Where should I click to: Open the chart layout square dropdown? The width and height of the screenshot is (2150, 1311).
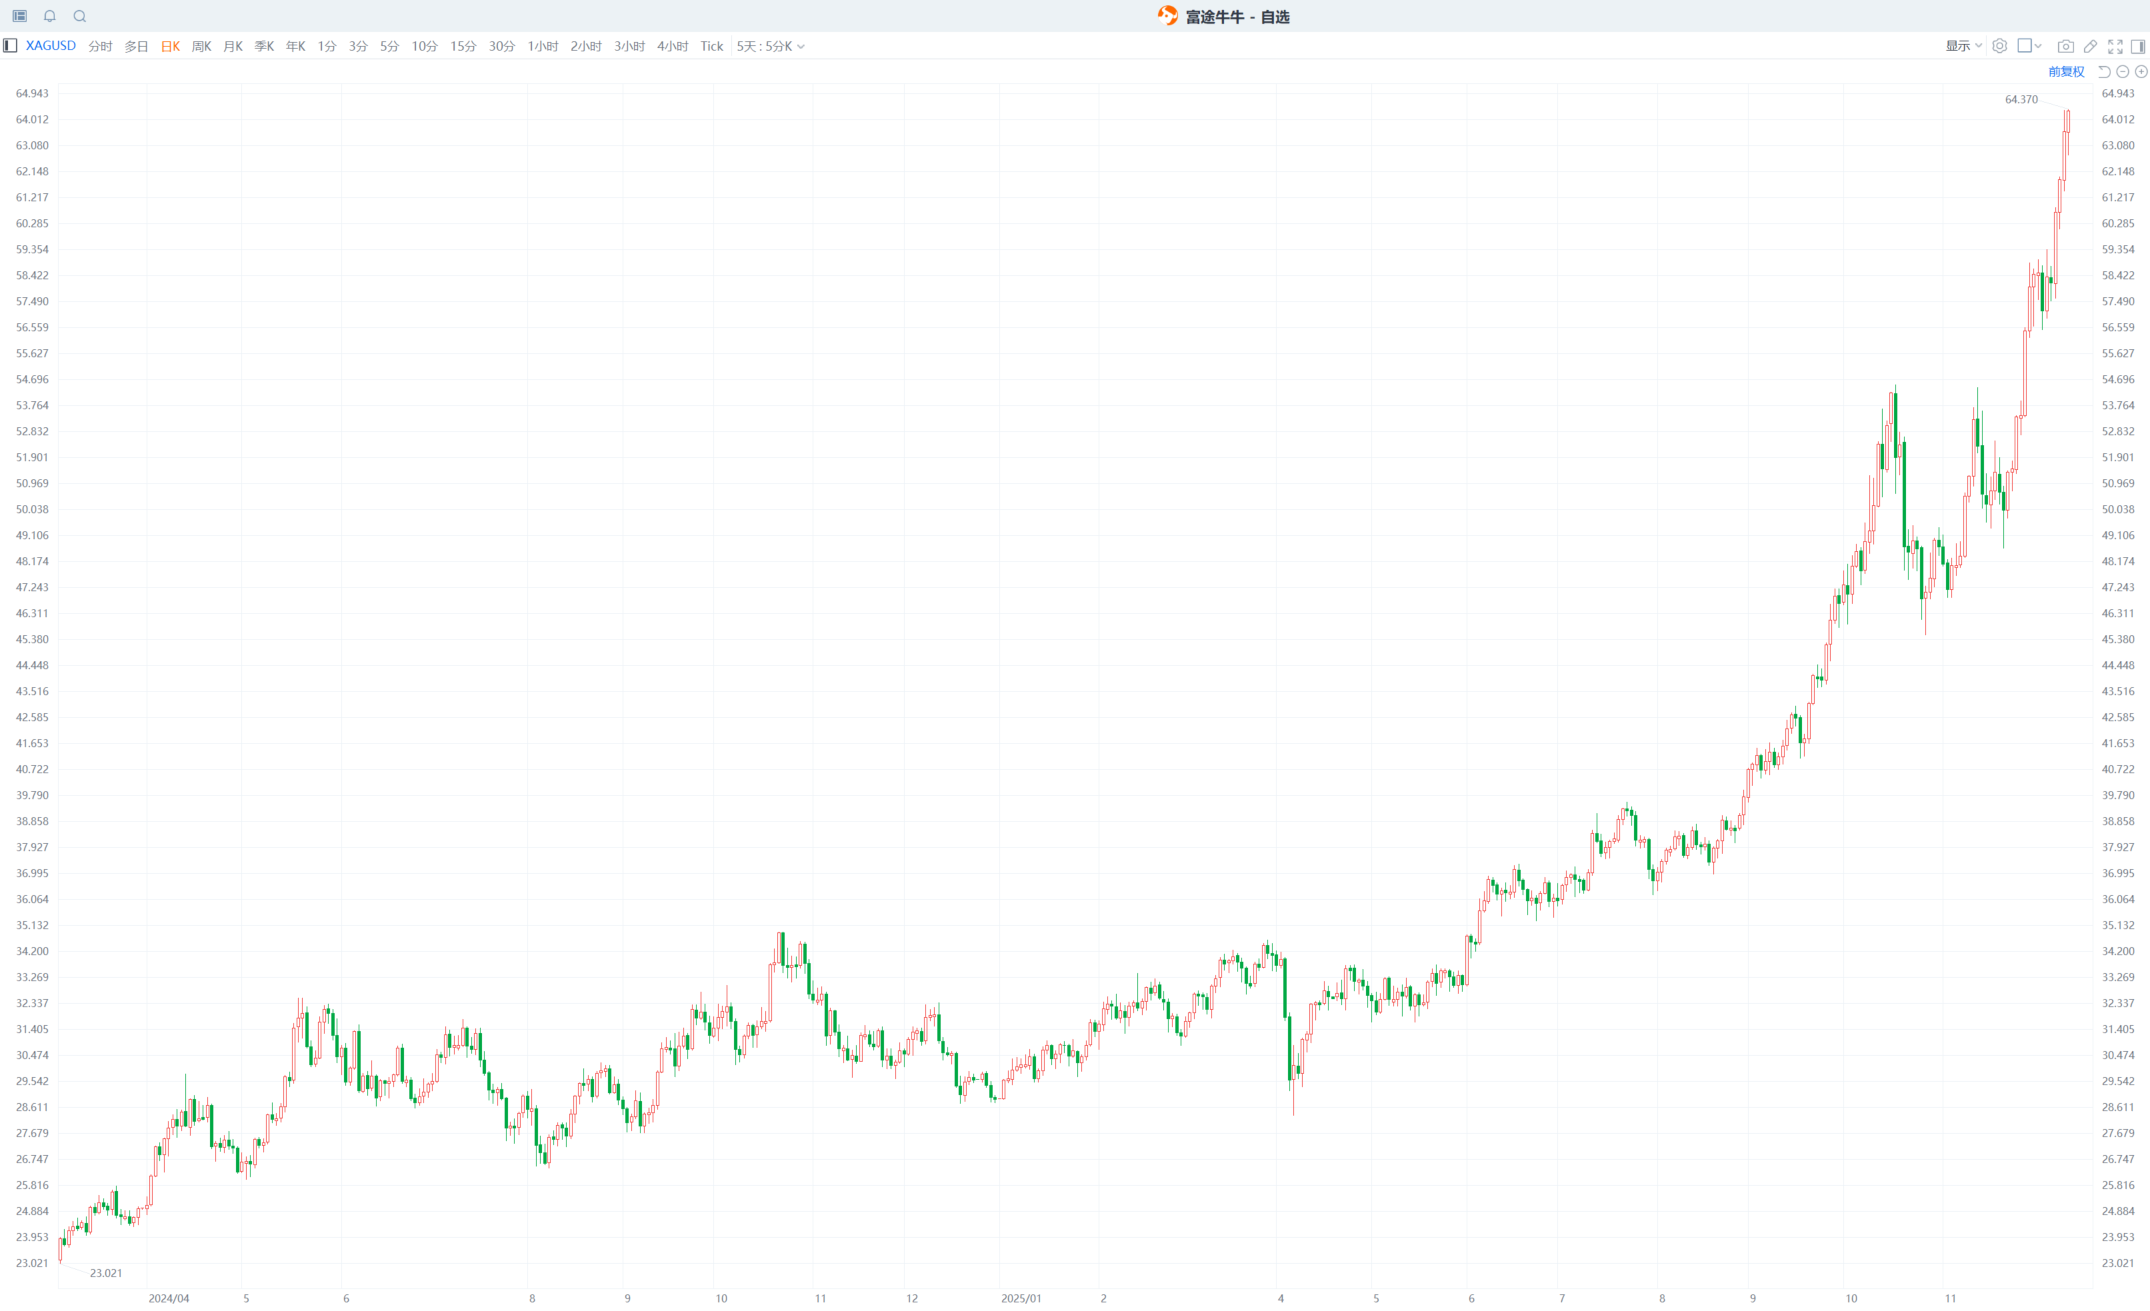point(2029,46)
